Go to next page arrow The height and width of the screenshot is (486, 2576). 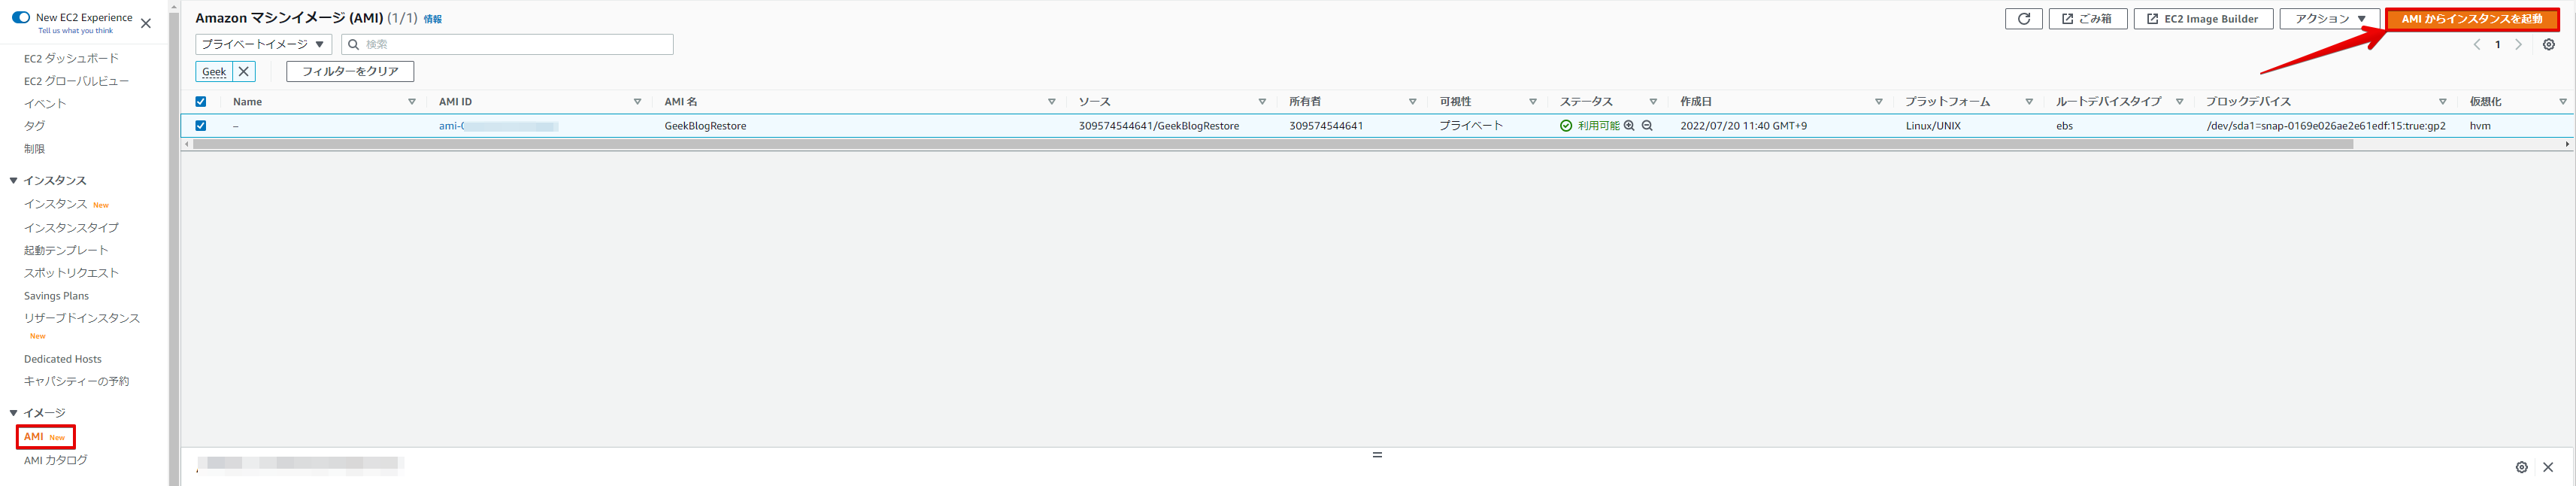(x=2518, y=45)
